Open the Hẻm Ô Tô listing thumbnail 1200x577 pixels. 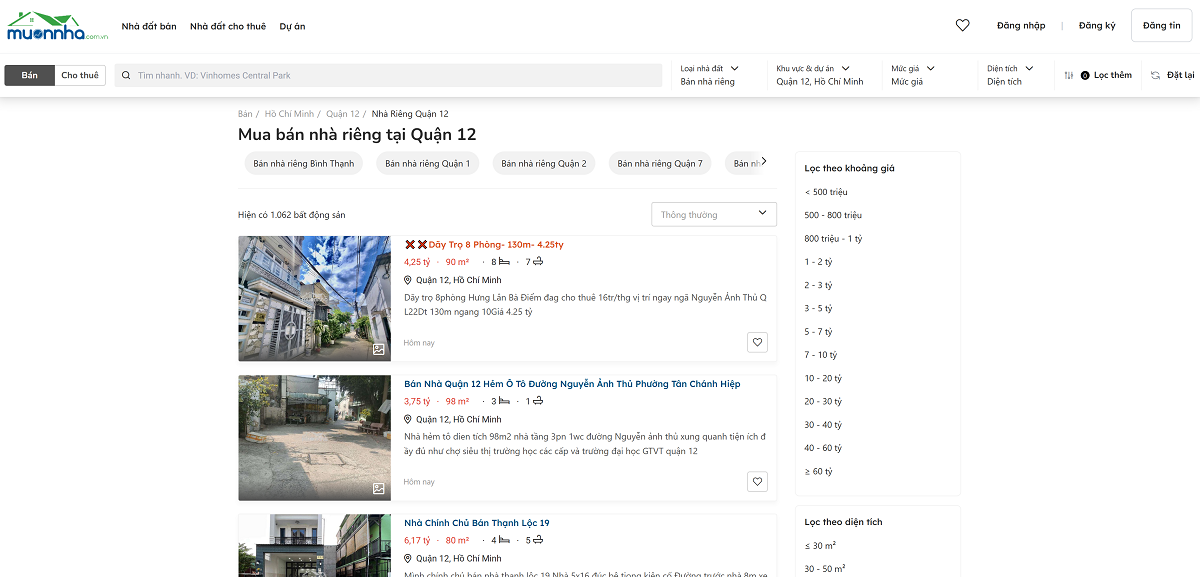coord(315,438)
